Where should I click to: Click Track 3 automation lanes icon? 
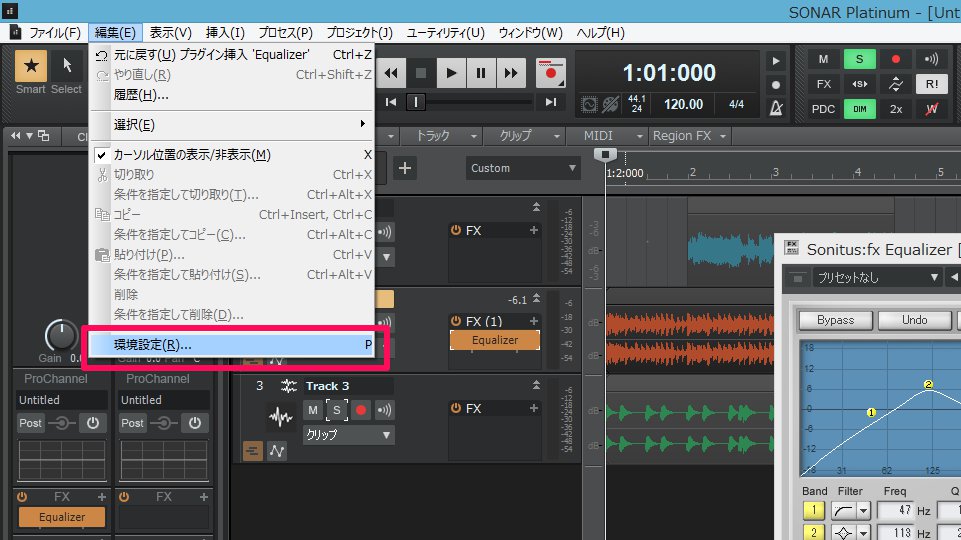tap(277, 451)
